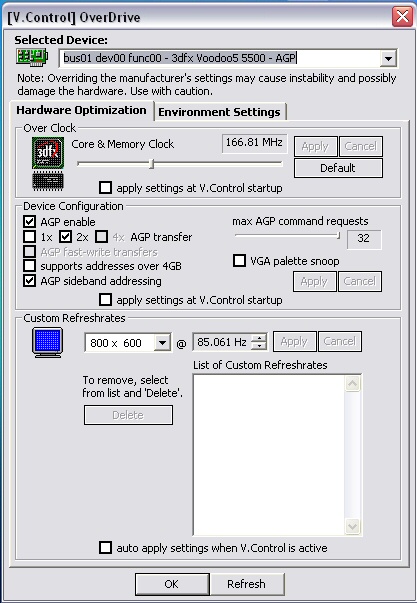The width and height of the screenshot is (417, 603).
Task: Click the custom refreshrates list scroll down arrow
Action: tap(353, 526)
